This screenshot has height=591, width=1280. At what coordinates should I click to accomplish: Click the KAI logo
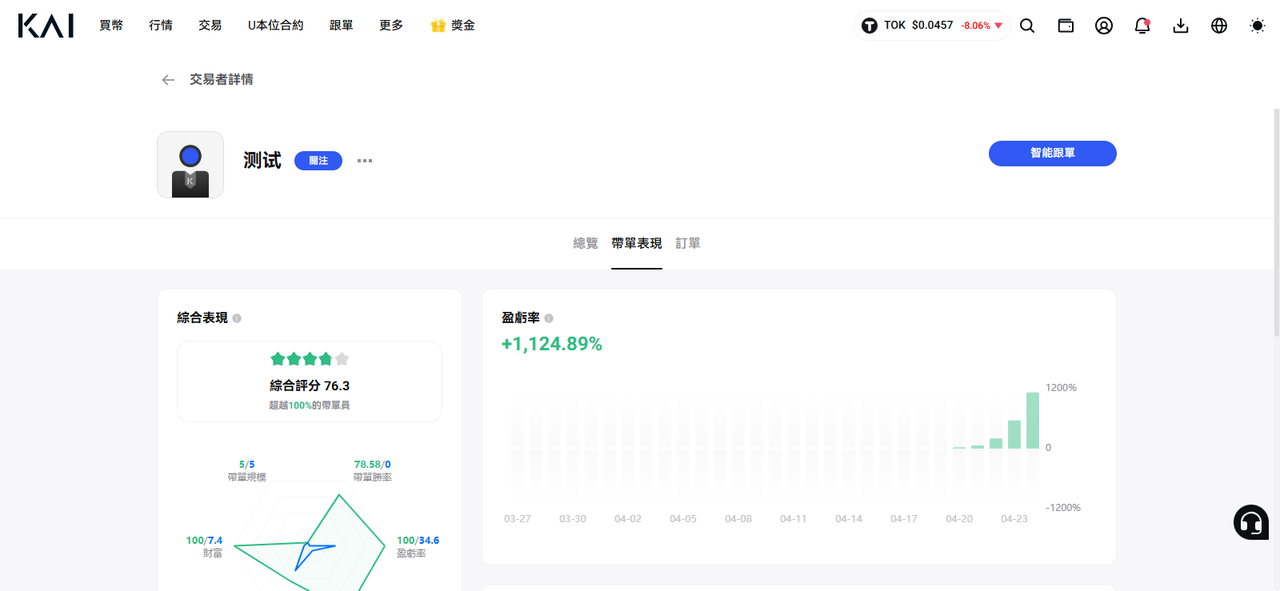click(46, 26)
